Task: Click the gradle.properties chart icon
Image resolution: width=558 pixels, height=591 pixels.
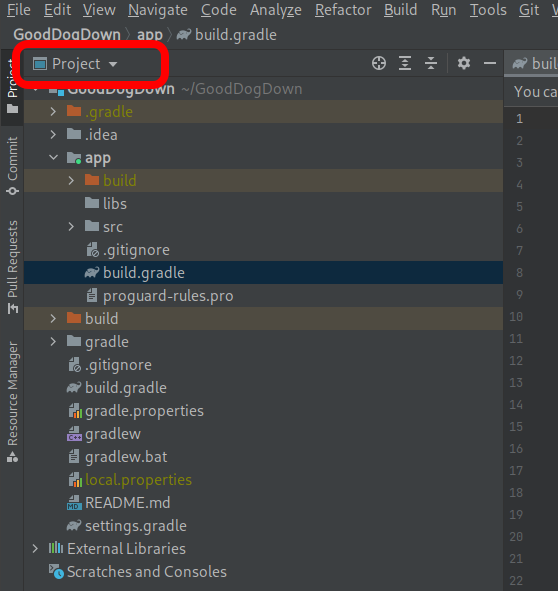Action: point(75,410)
